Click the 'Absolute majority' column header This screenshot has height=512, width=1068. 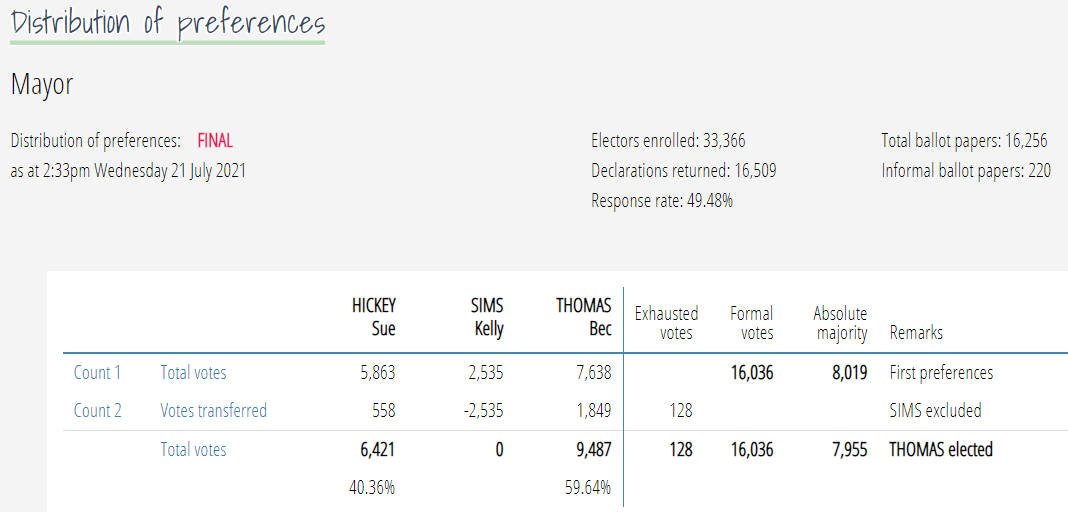[x=840, y=323]
